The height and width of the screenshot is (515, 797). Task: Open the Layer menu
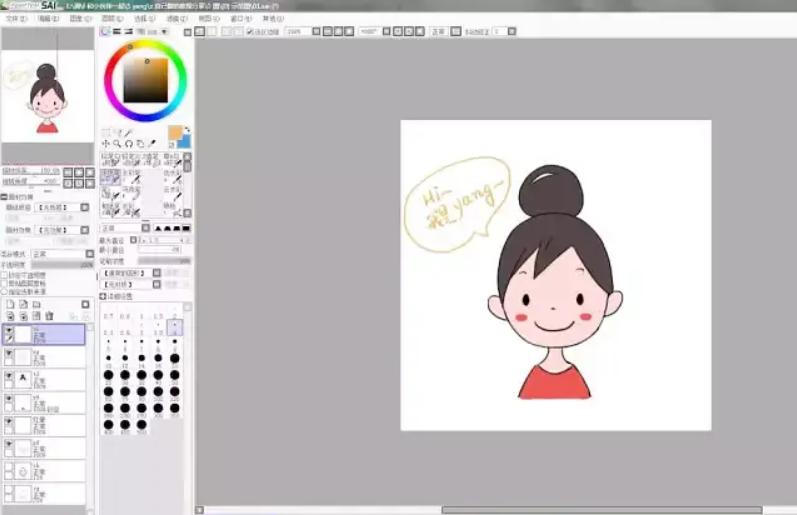[x=112, y=18]
